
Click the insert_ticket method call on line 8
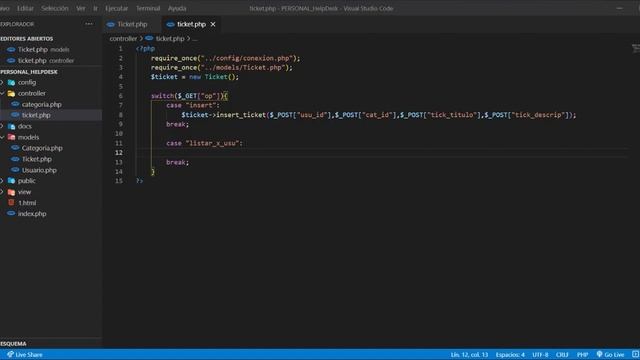pos(241,115)
